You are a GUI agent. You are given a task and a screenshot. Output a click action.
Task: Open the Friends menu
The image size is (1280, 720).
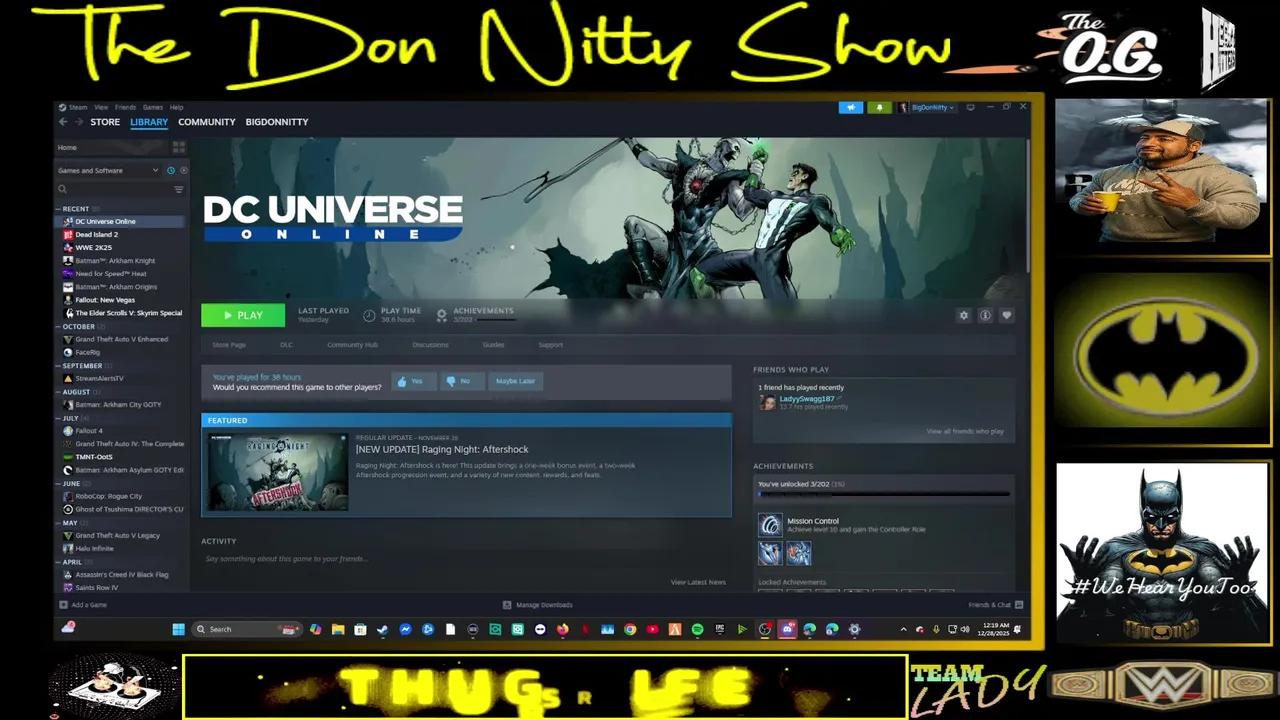click(125, 107)
